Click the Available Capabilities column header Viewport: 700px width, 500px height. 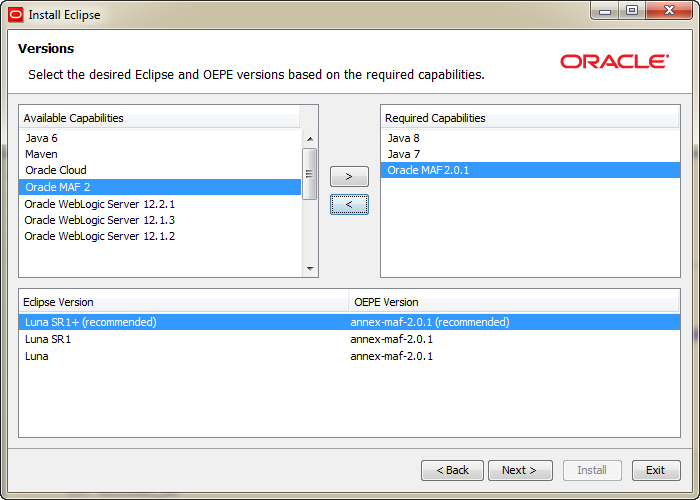point(159,118)
